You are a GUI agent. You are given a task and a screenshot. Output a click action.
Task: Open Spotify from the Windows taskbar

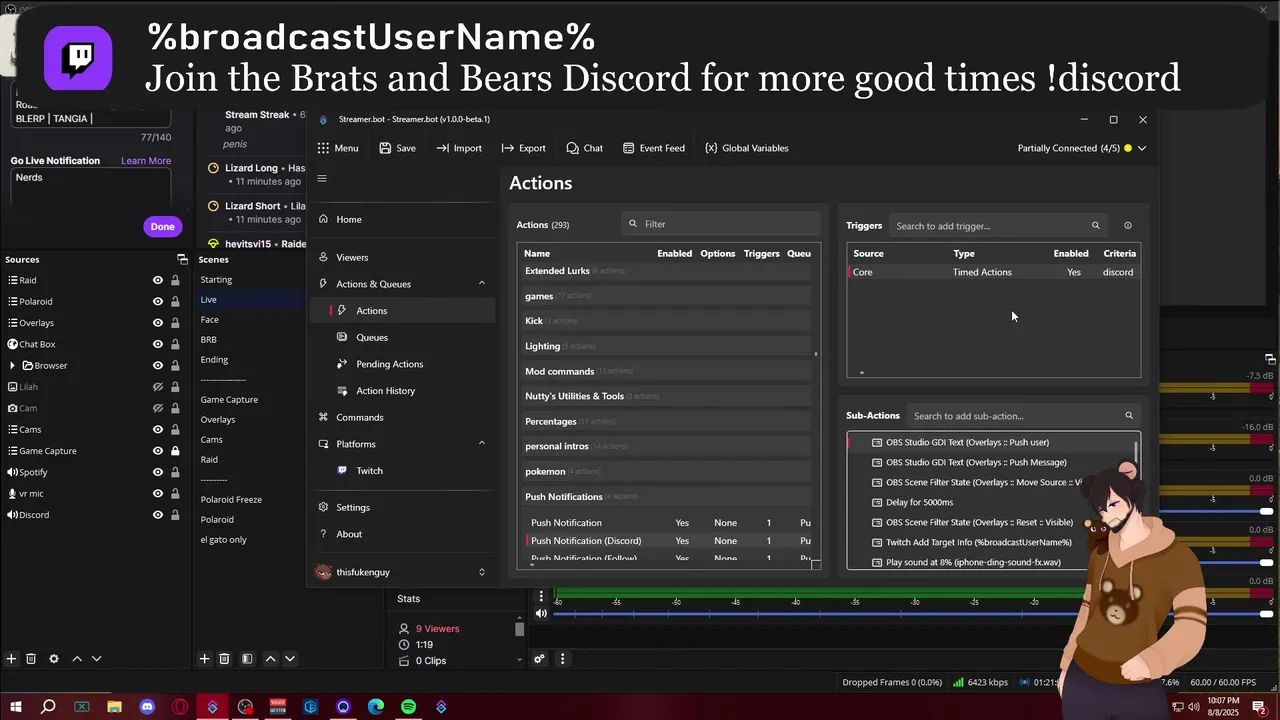(408, 707)
